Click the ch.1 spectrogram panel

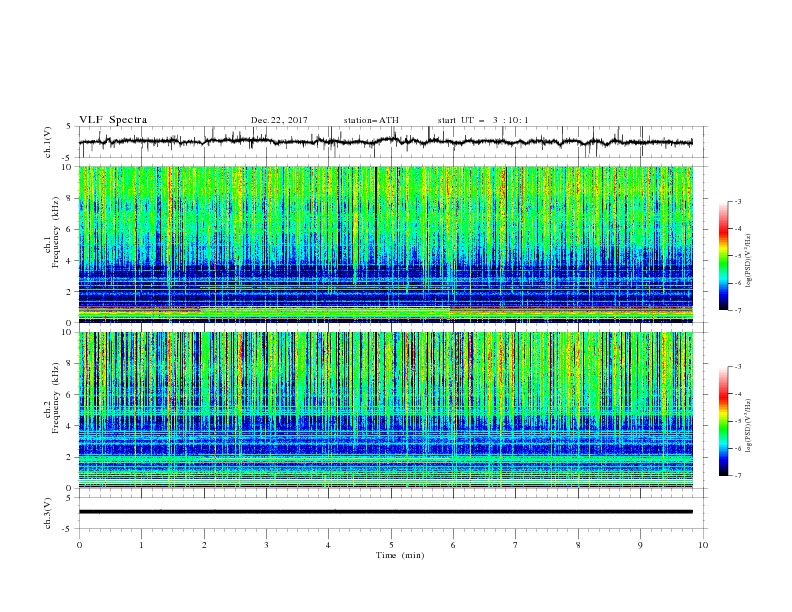point(385,244)
